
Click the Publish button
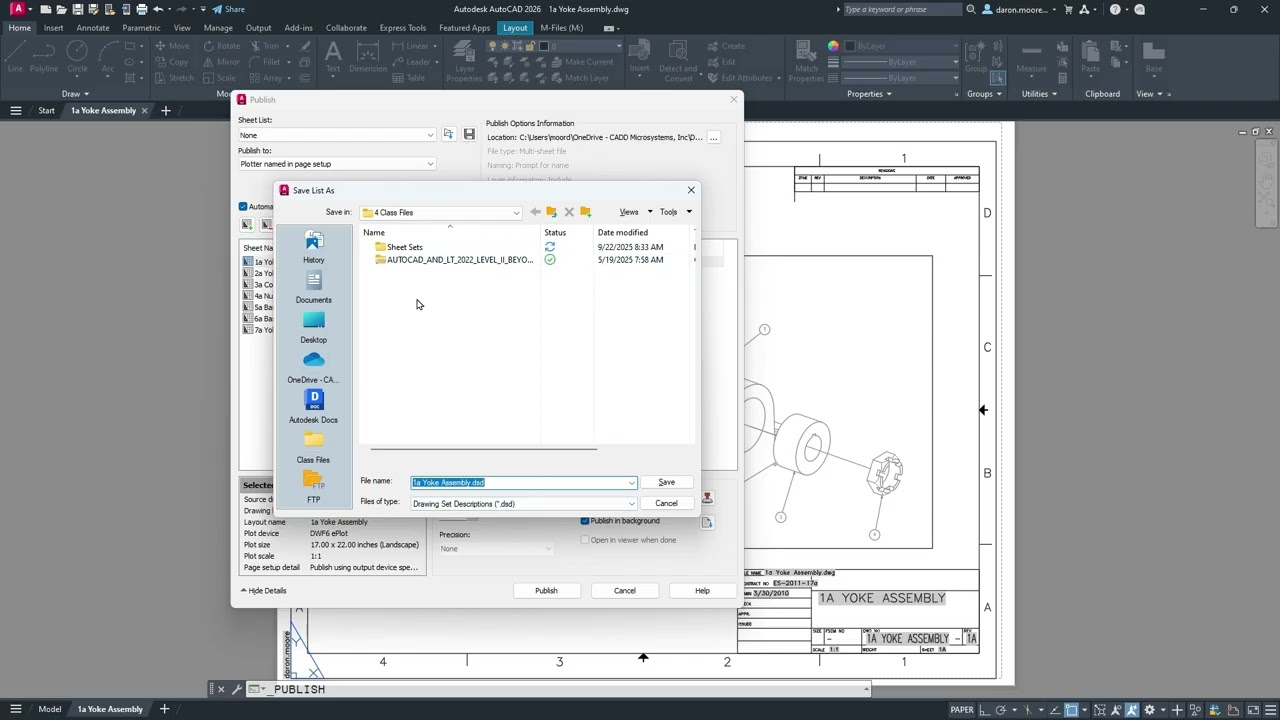546,591
